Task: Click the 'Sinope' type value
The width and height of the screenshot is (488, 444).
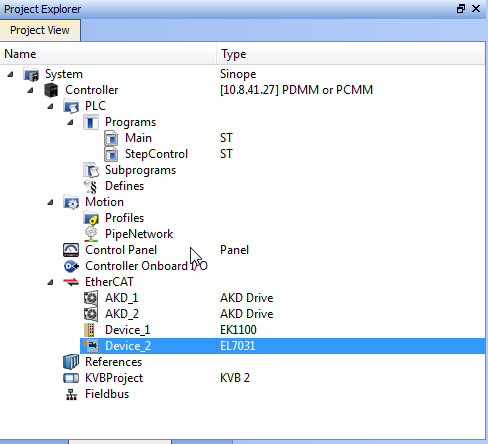Action: click(x=238, y=74)
